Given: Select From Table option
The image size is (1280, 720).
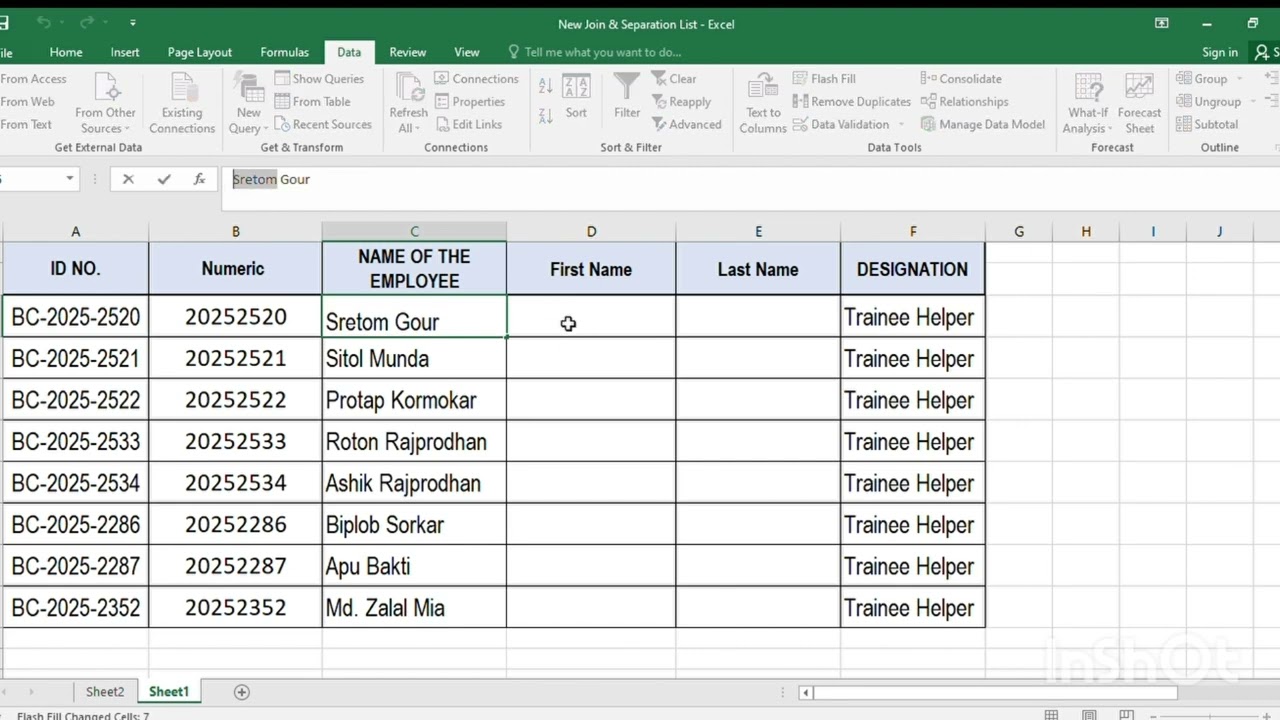Looking at the screenshot, I should 313,102.
